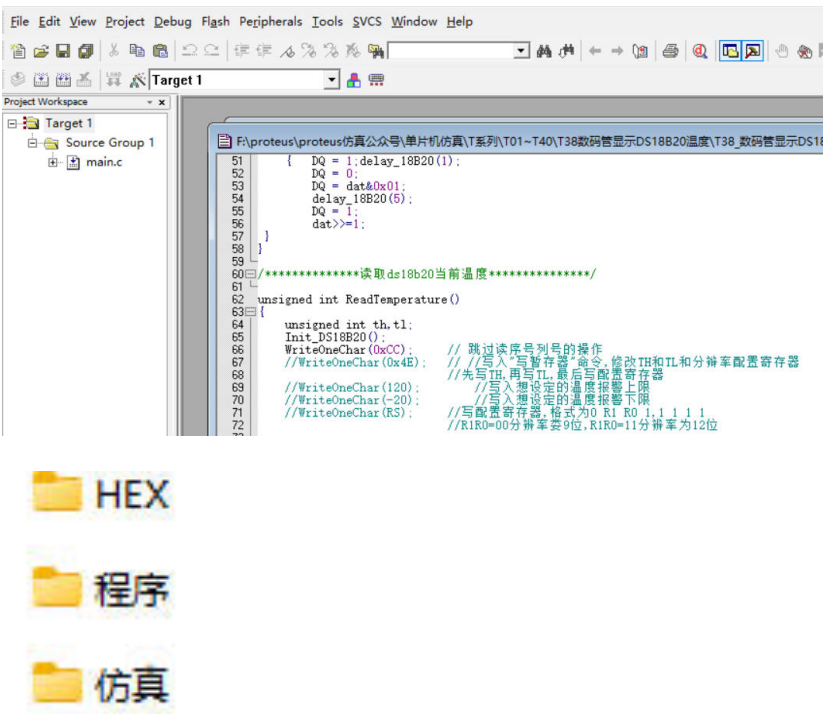Close the Project Workspace panel

pos(162,102)
